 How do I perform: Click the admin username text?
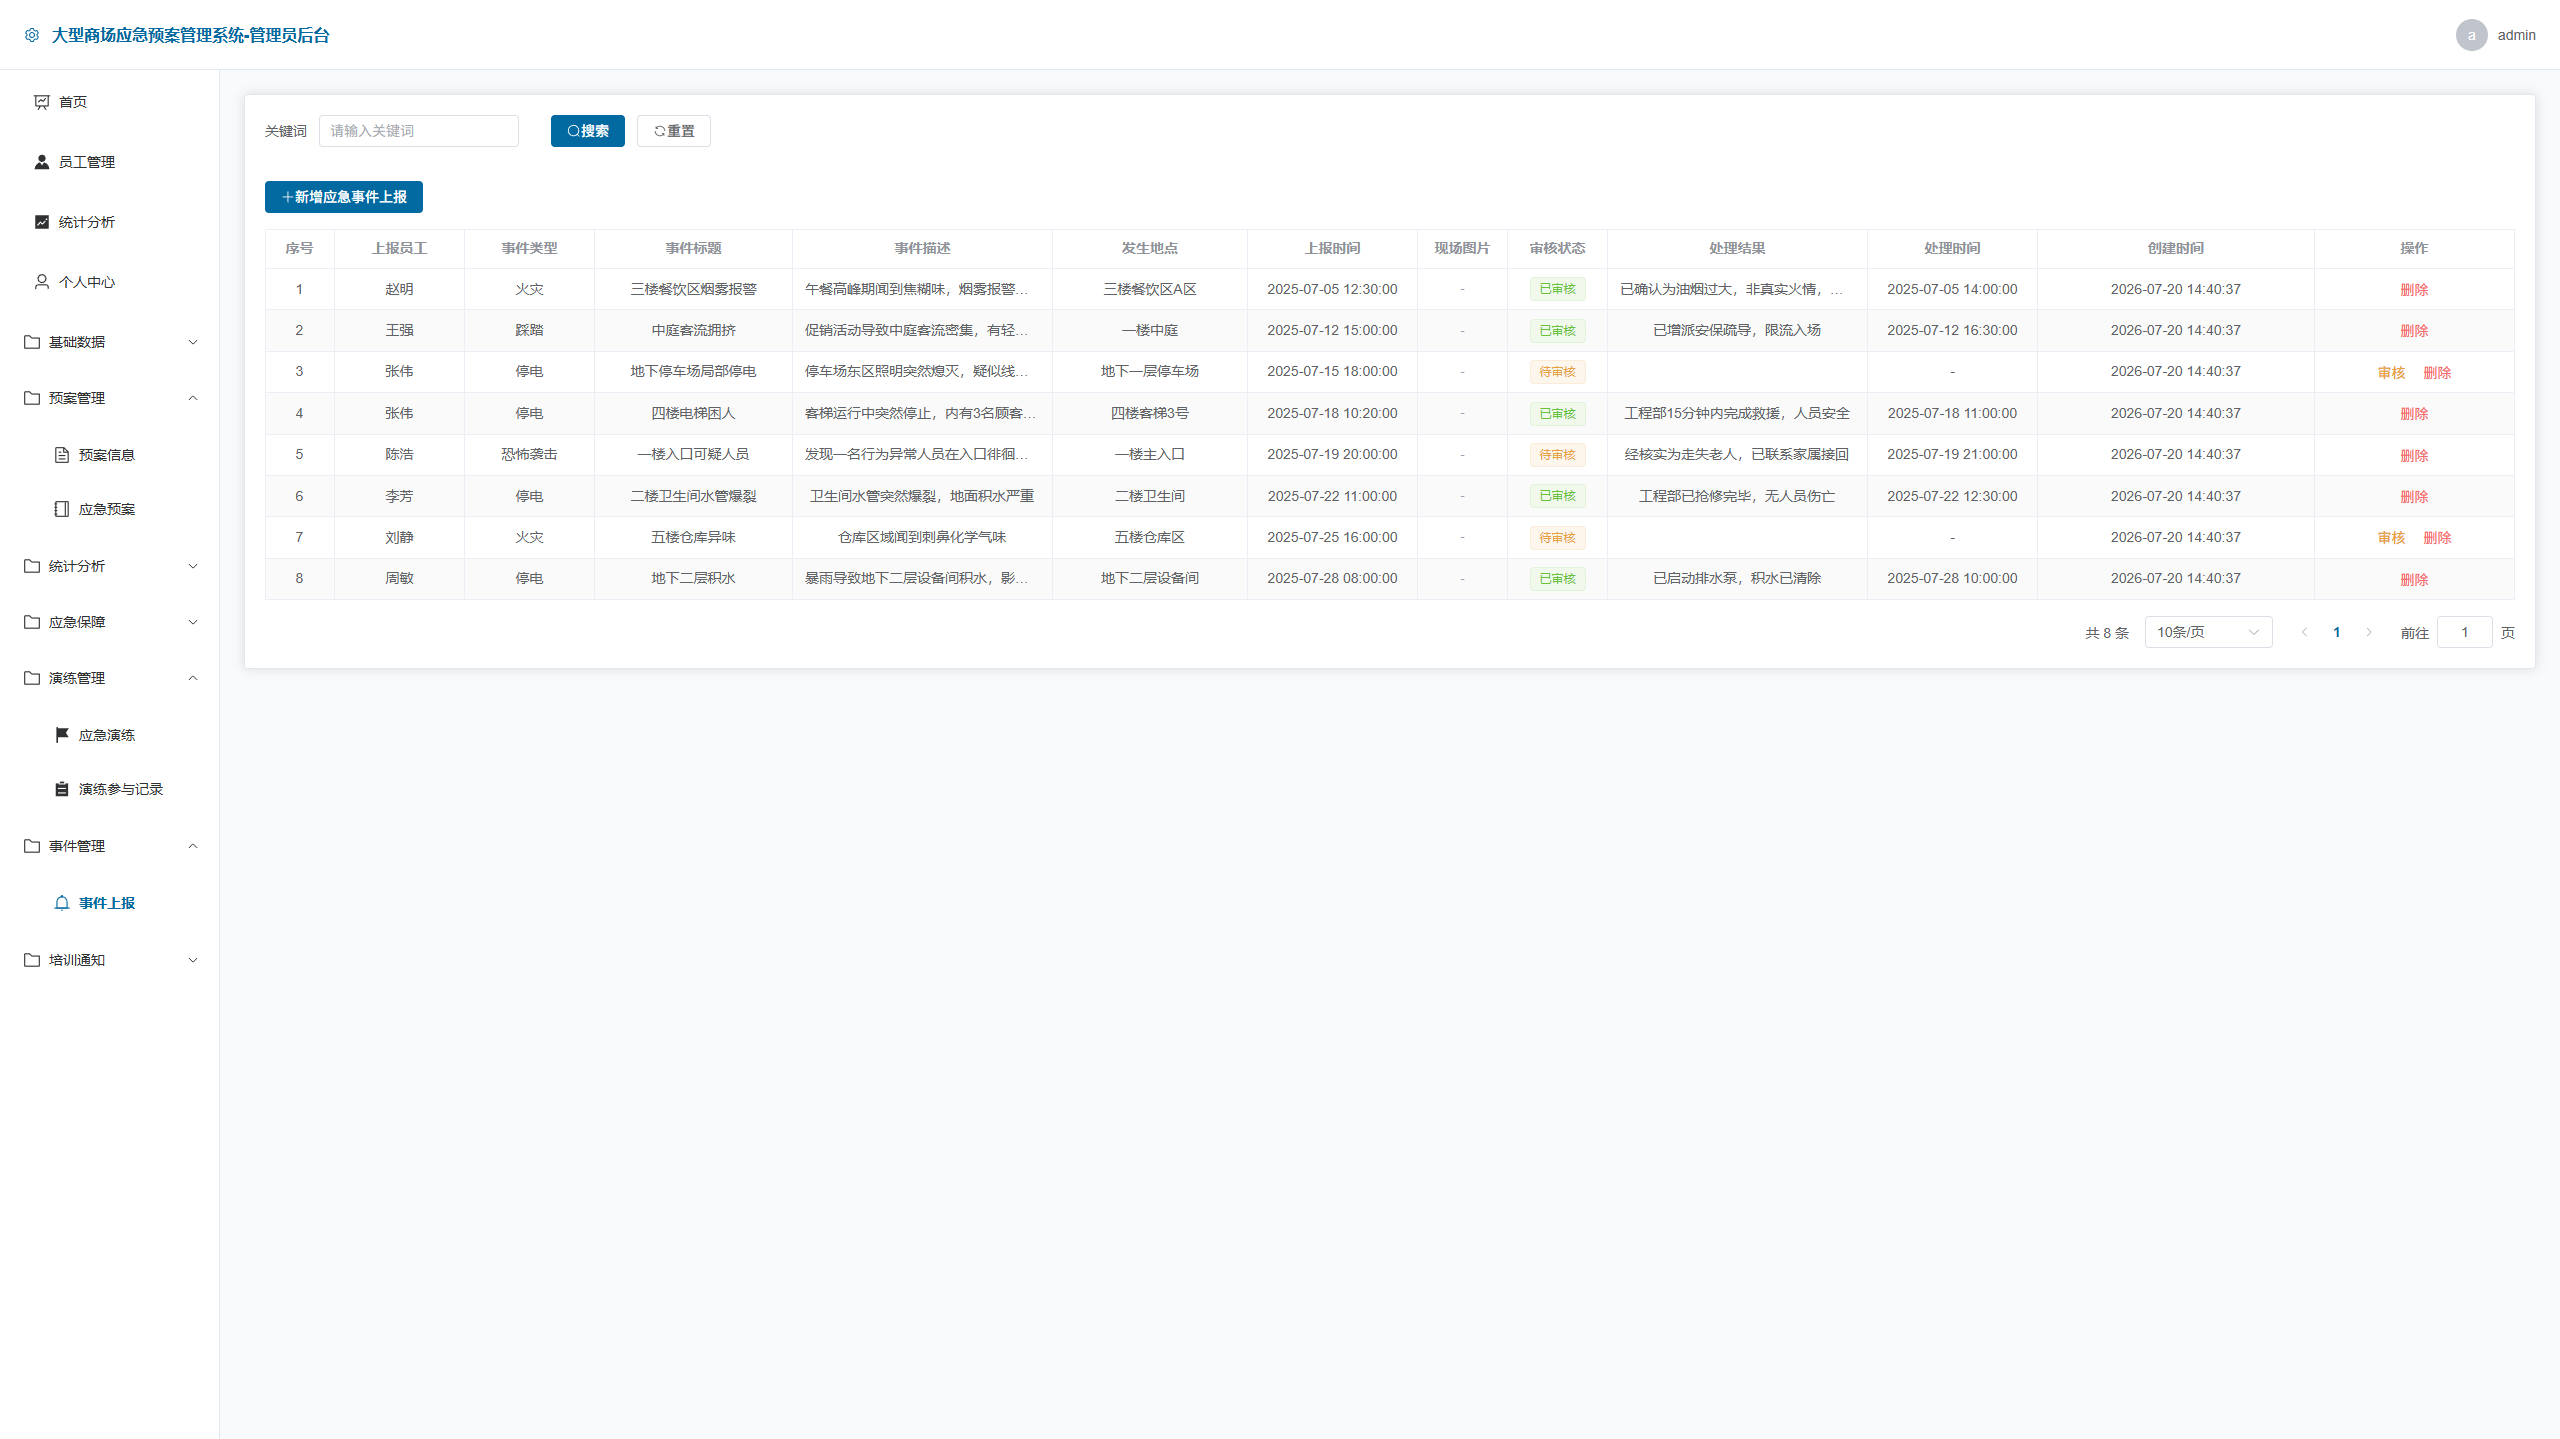(x=2516, y=35)
